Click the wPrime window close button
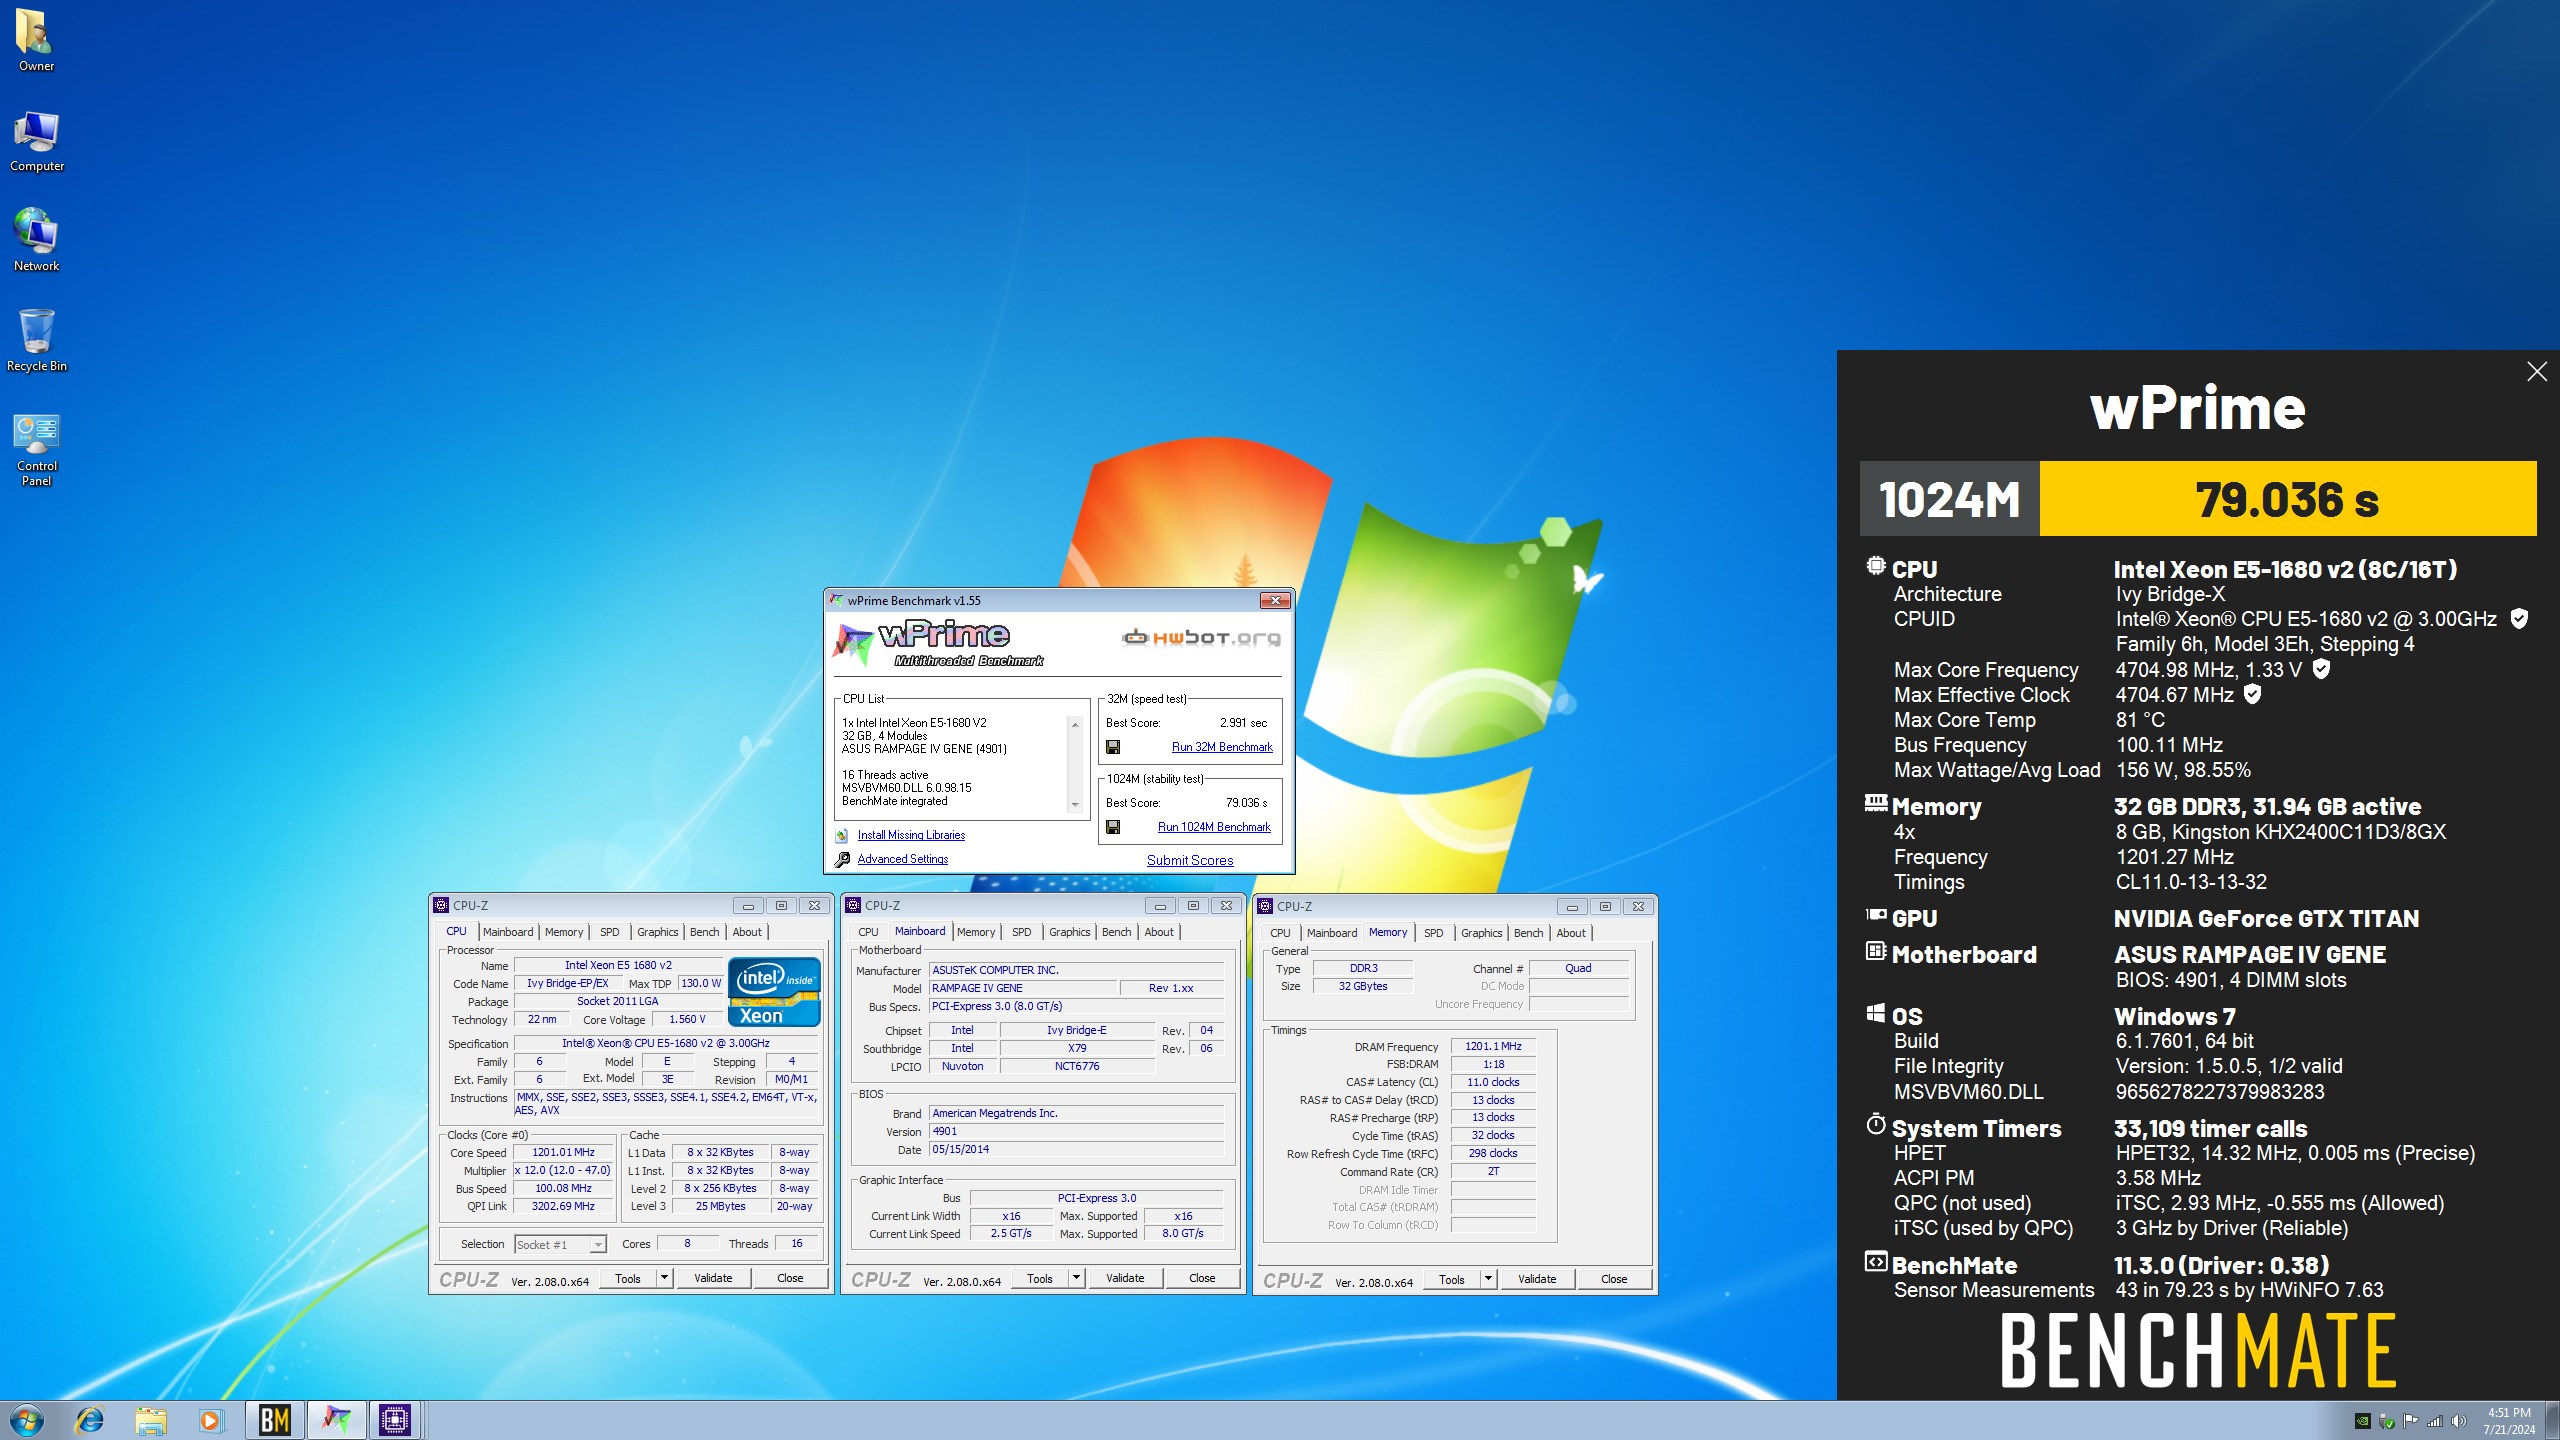Viewport: 2560px width, 1440px height. [x=1274, y=600]
